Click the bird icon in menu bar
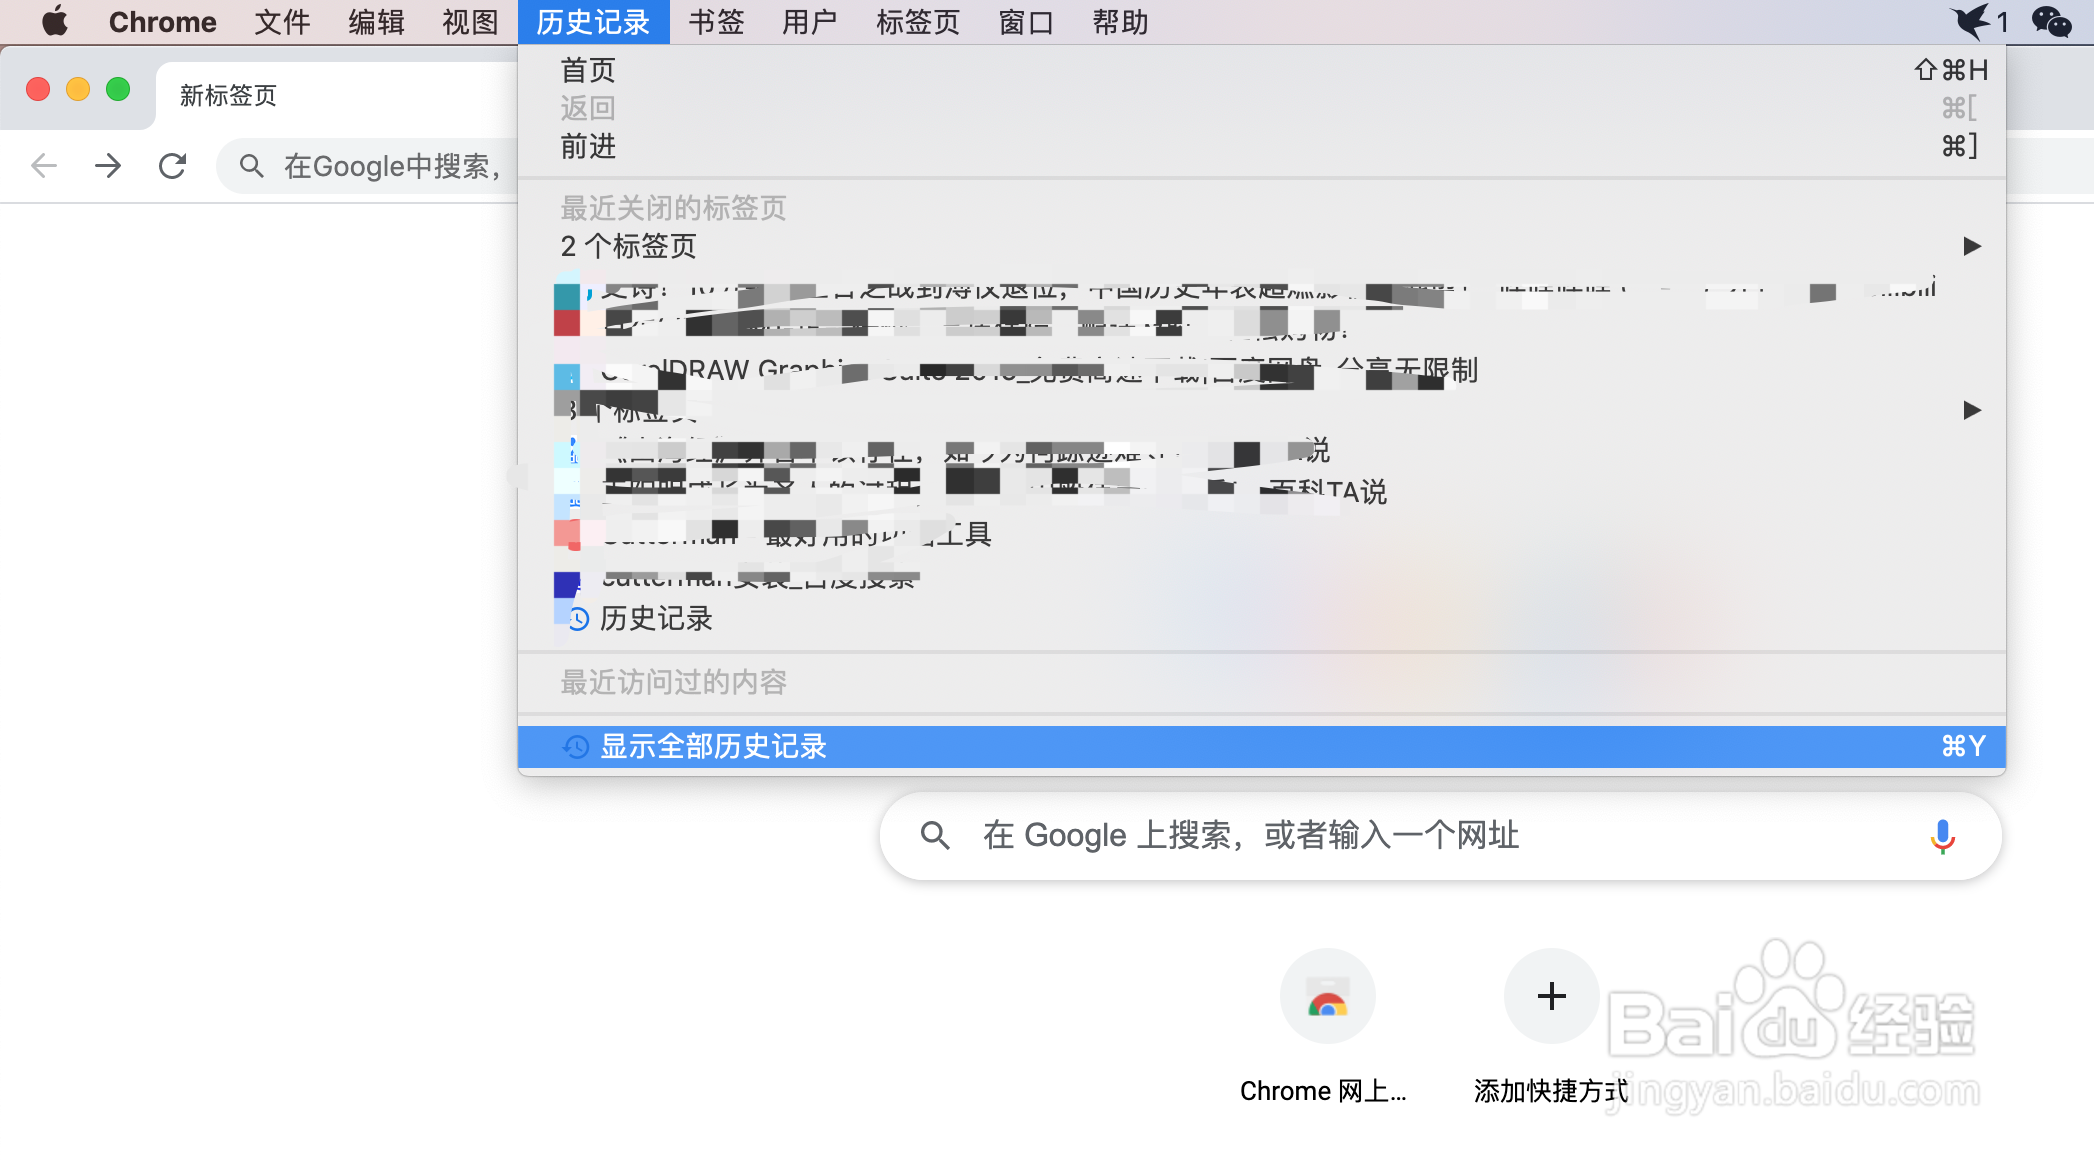2094x1162 pixels. point(1972,21)
